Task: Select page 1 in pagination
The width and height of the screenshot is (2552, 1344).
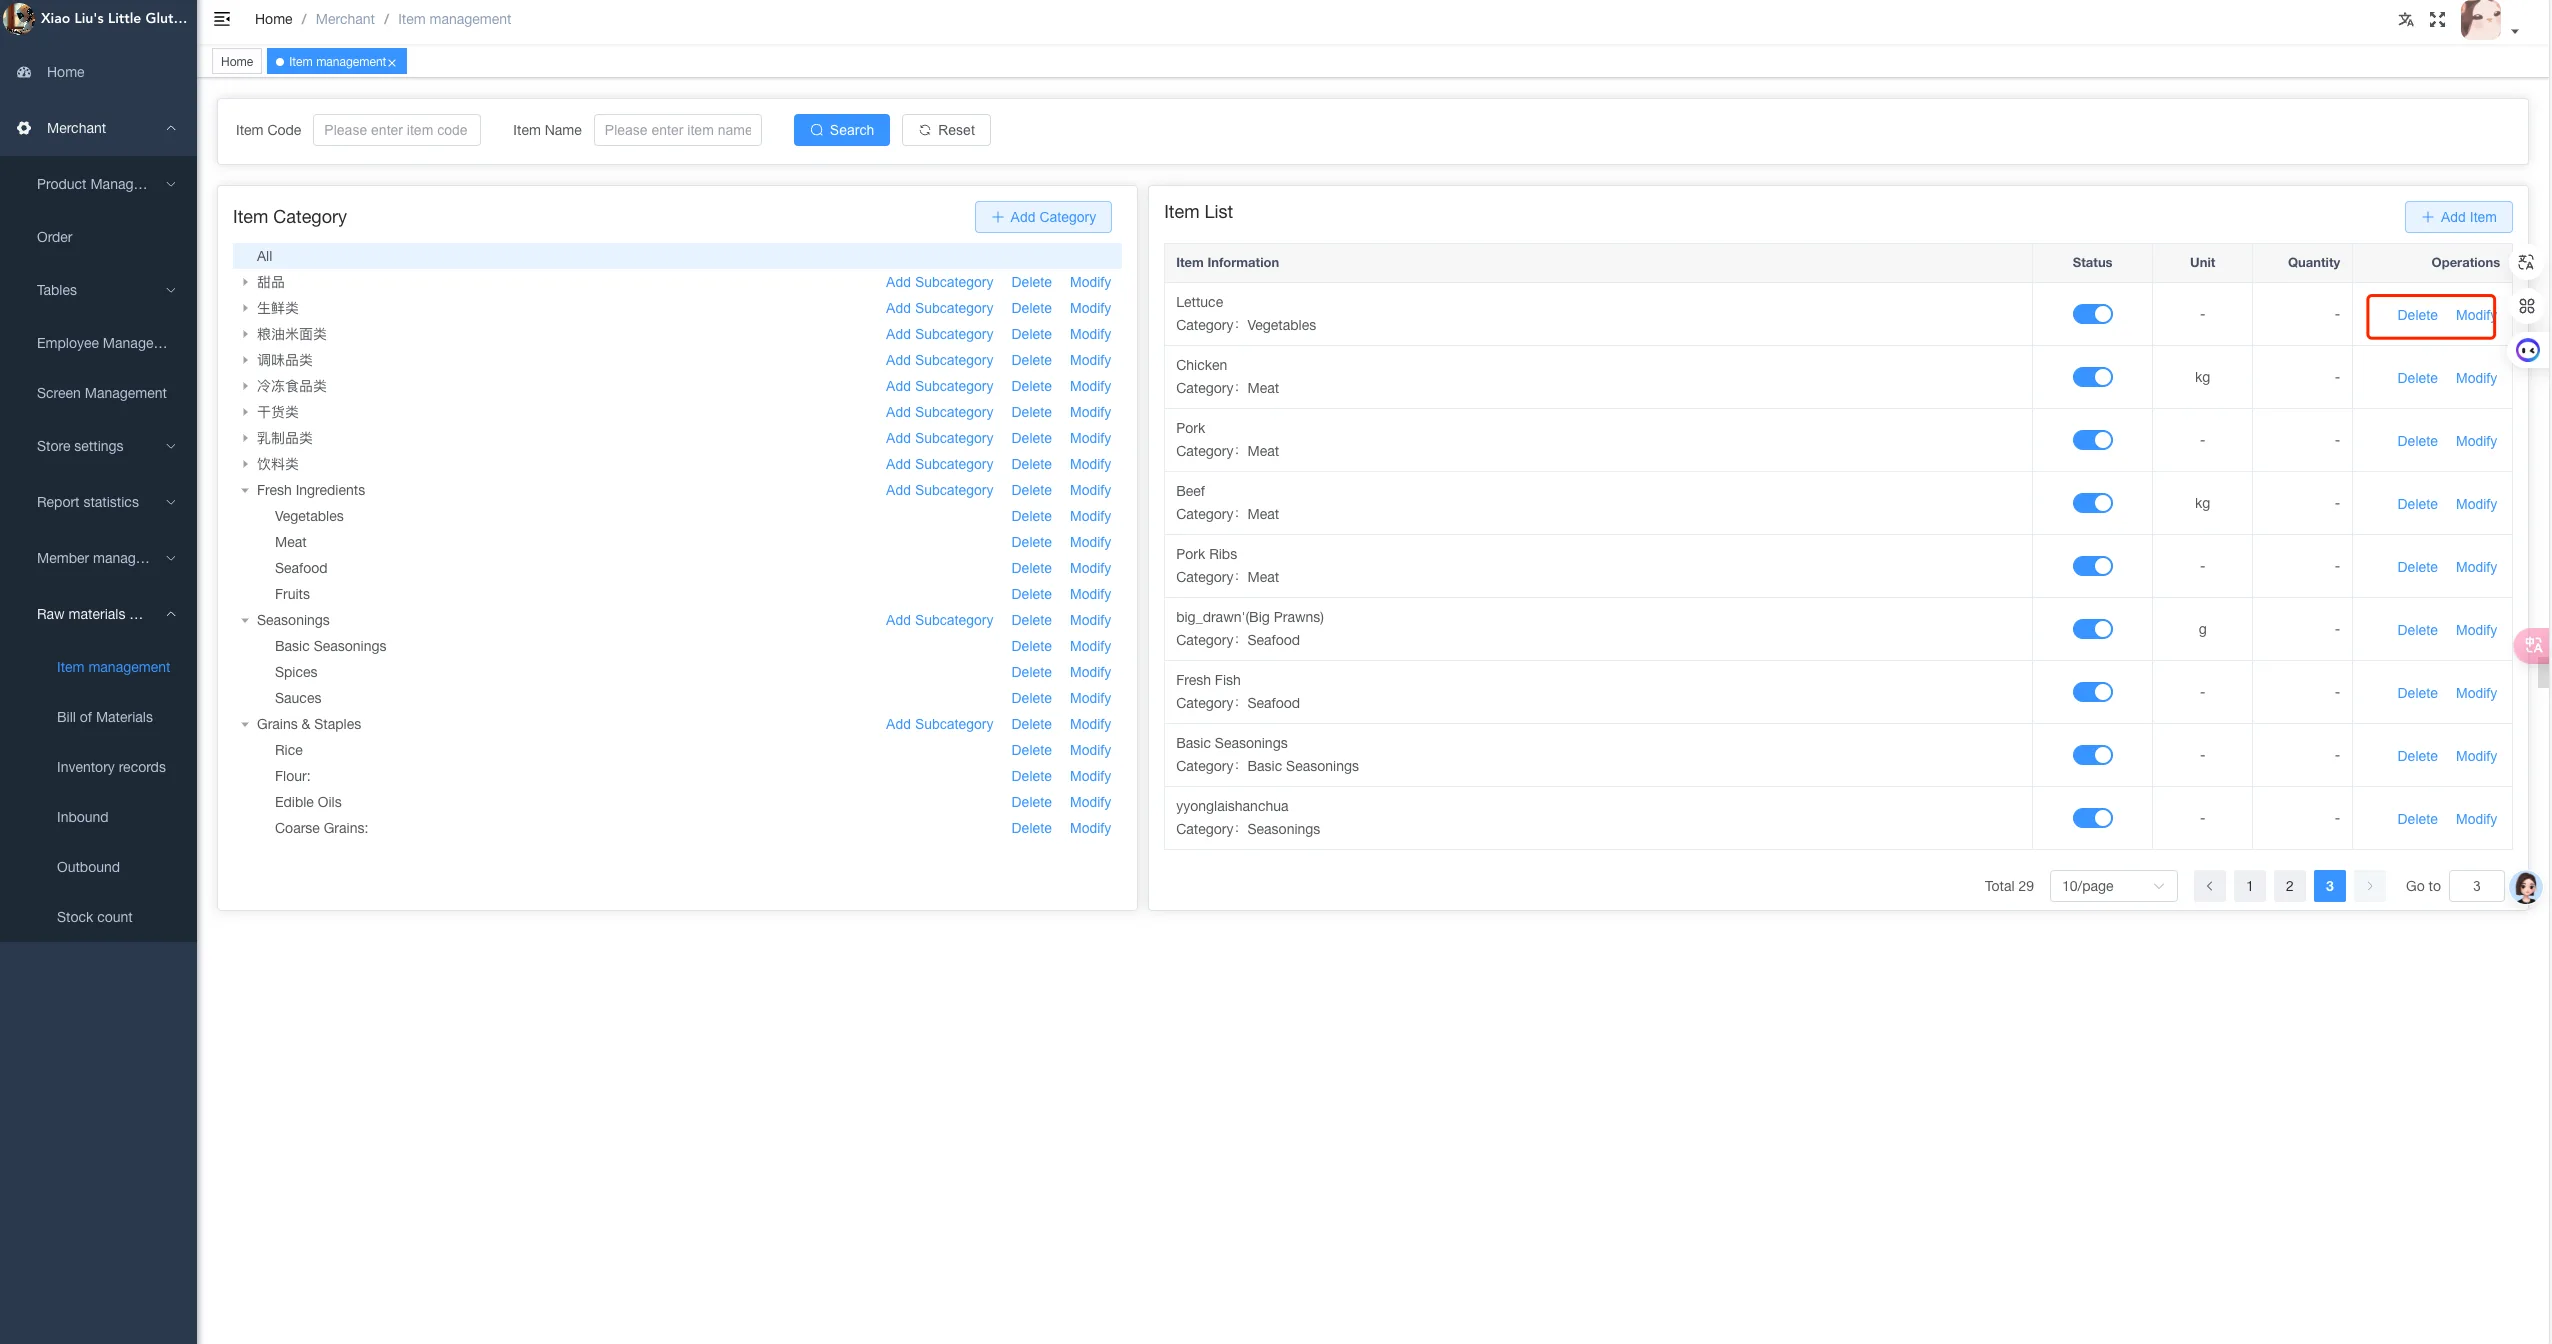Action: 2249,886
